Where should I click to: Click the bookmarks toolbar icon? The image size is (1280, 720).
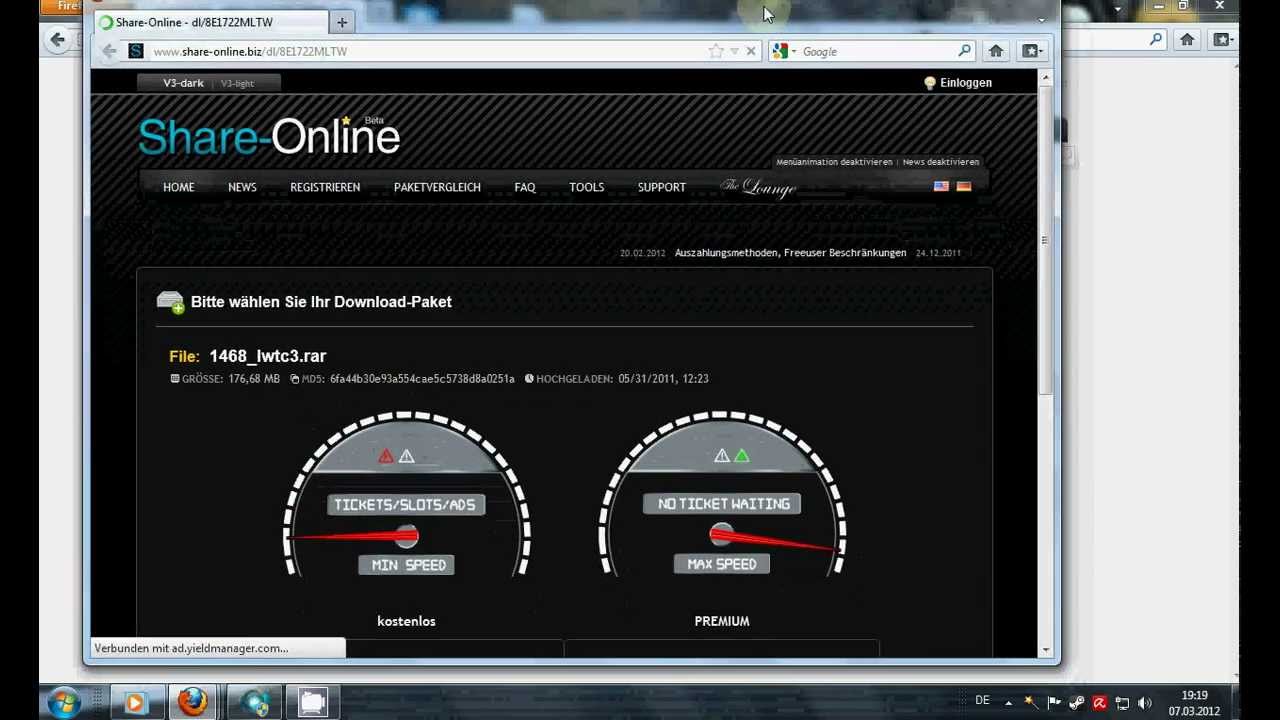coord(1031,51)
